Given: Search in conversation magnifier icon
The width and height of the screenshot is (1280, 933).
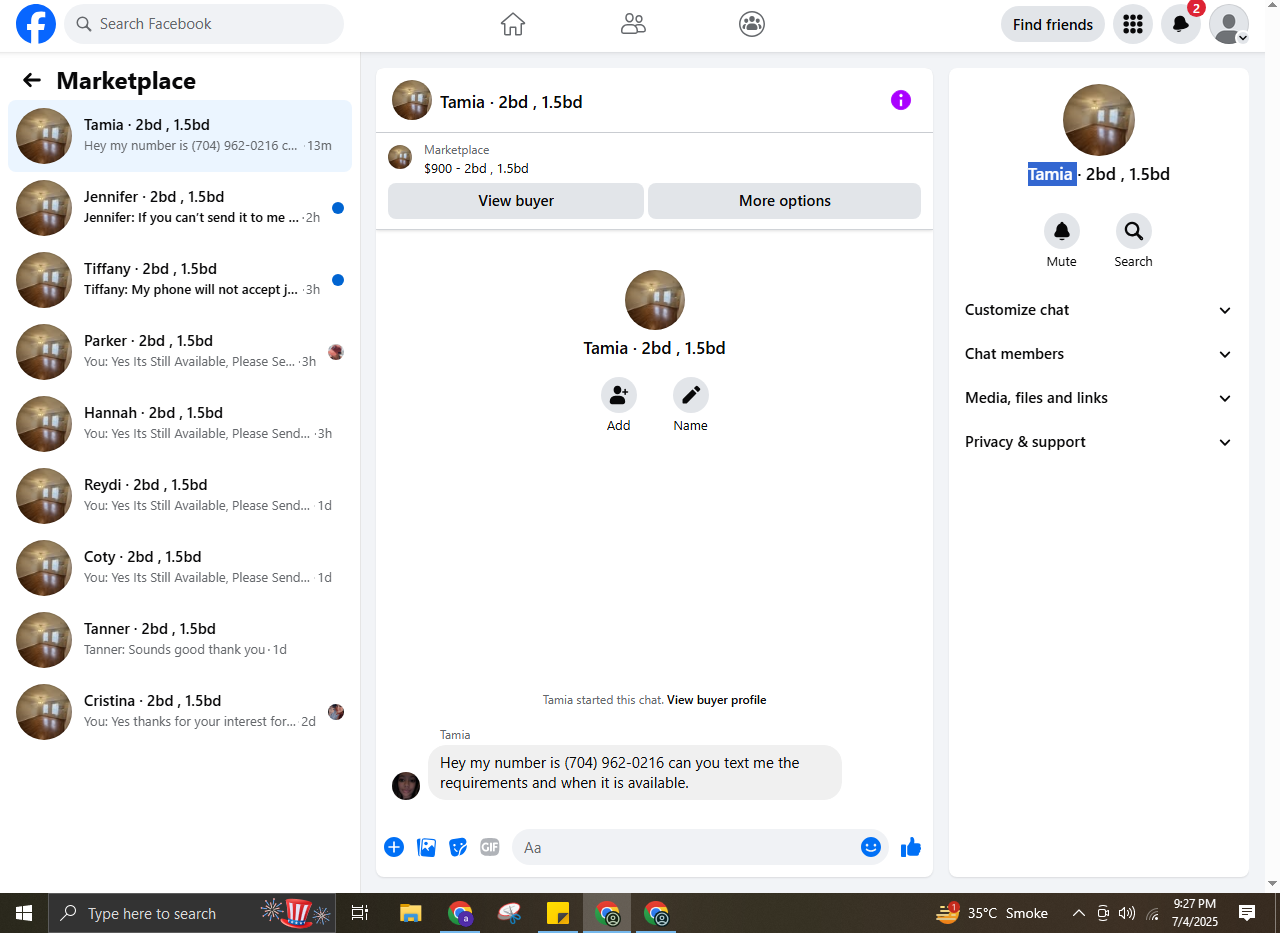Looking at the screenshot, I should click(x=1134, y=231).
